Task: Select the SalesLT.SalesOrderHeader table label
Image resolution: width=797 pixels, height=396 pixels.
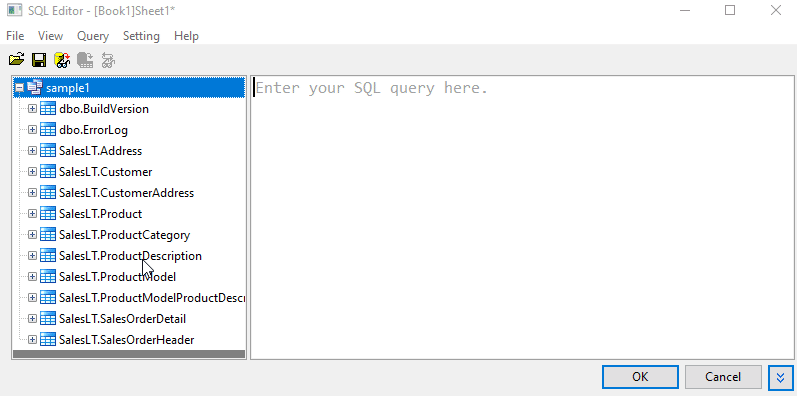Action: click(x=127, y=340)
